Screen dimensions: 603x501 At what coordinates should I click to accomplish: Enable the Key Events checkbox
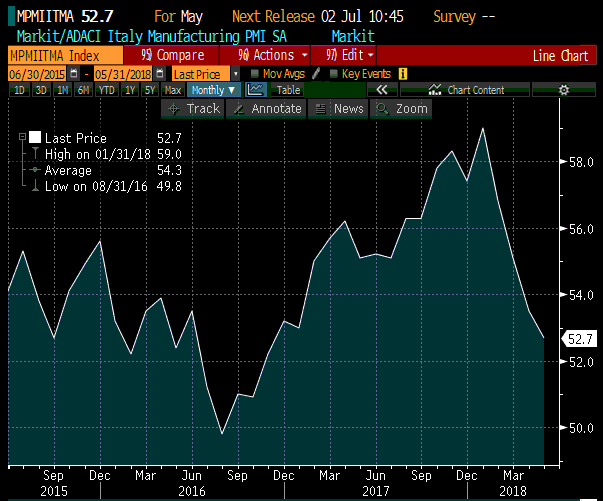click(333, 73)
